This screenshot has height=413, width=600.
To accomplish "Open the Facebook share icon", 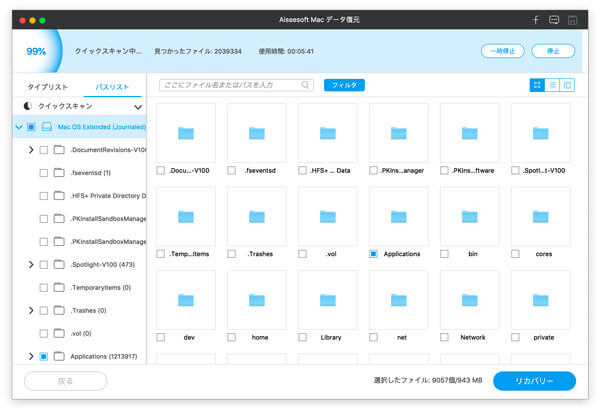I will [535, 20].
